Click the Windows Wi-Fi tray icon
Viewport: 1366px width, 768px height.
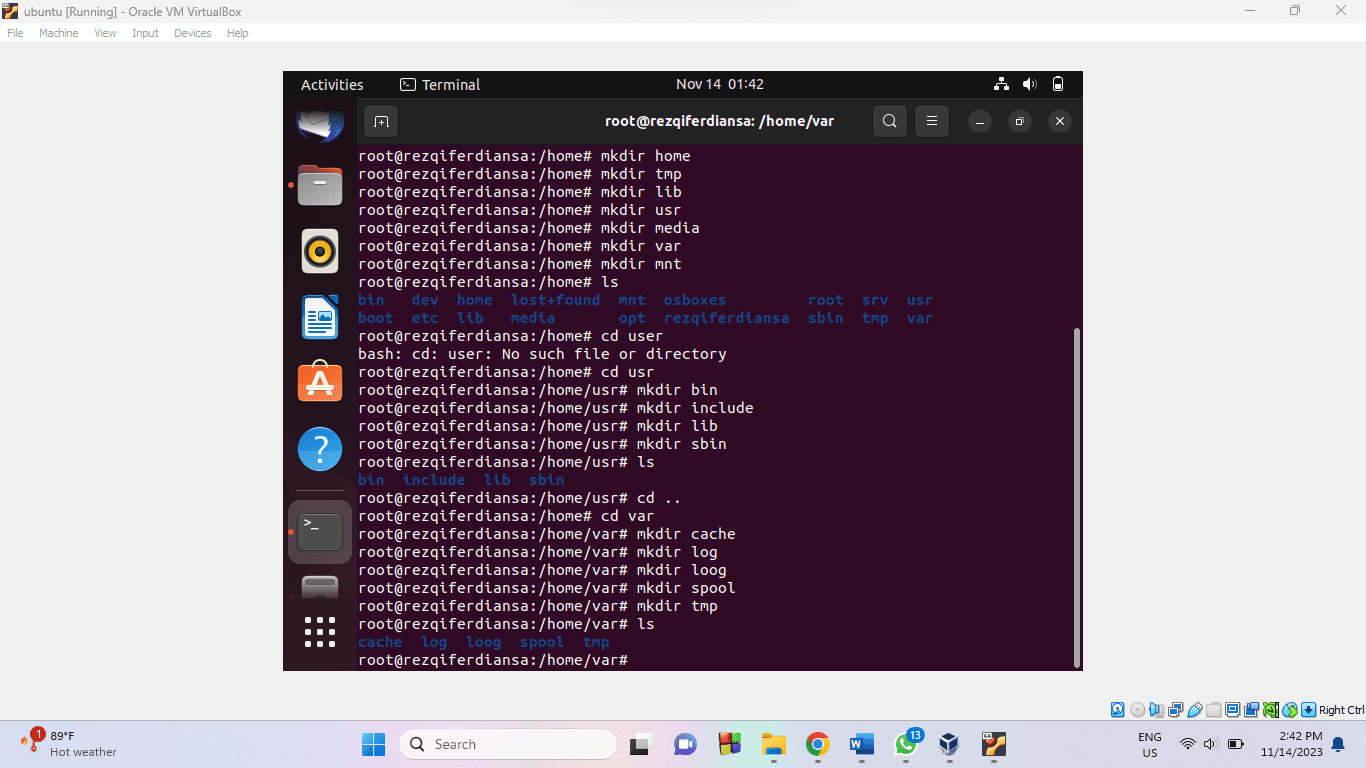tap(1188, 744)
